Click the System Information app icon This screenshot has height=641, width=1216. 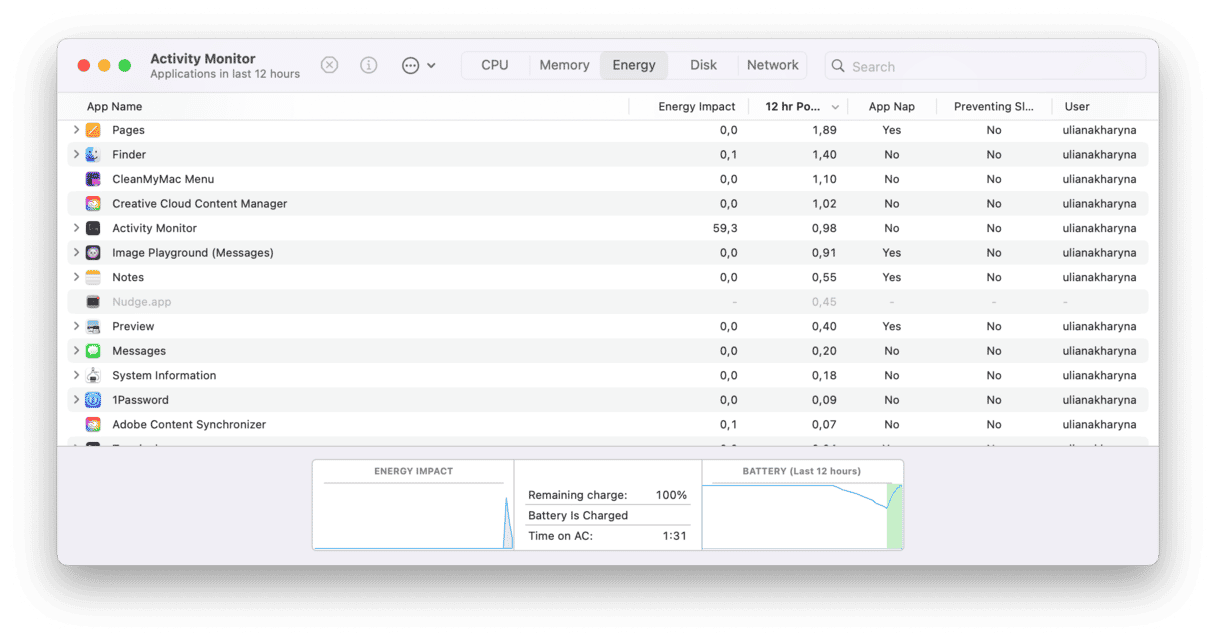point(93,375)
